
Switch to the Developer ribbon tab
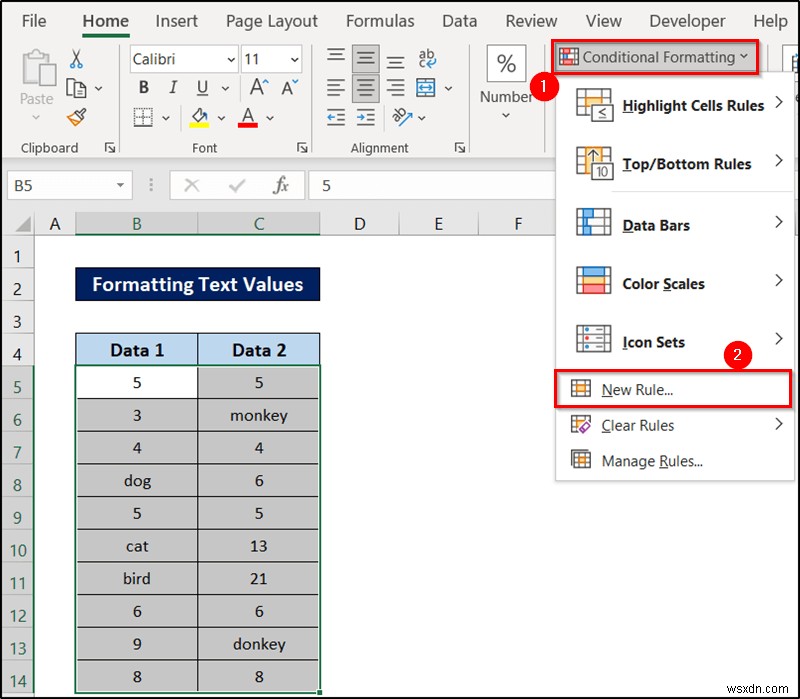[687, 21]
